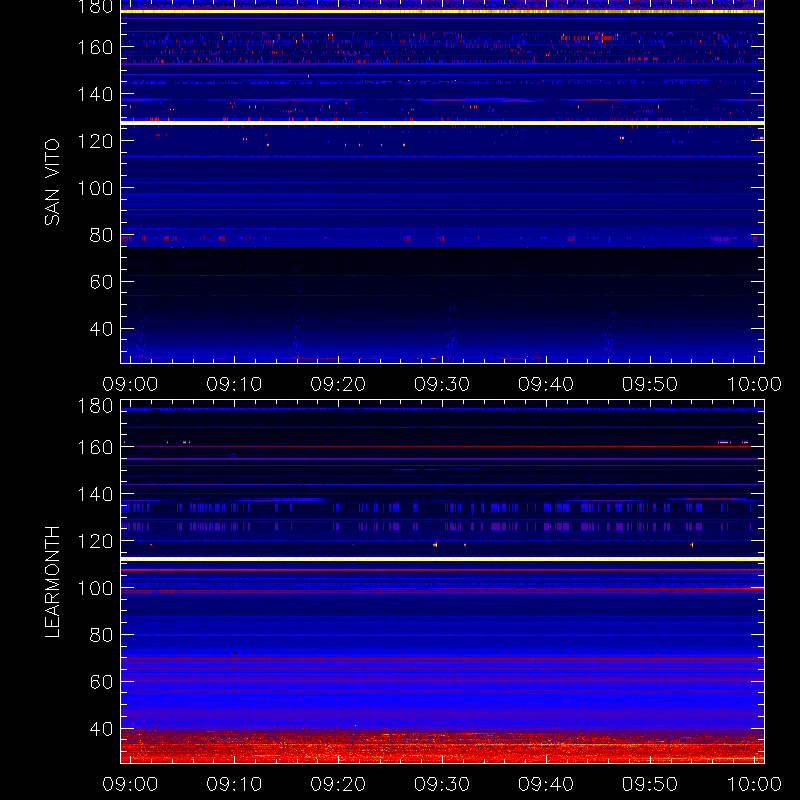Click the SAN VITO axis label

pyautogui.click(x=52, y=182)
